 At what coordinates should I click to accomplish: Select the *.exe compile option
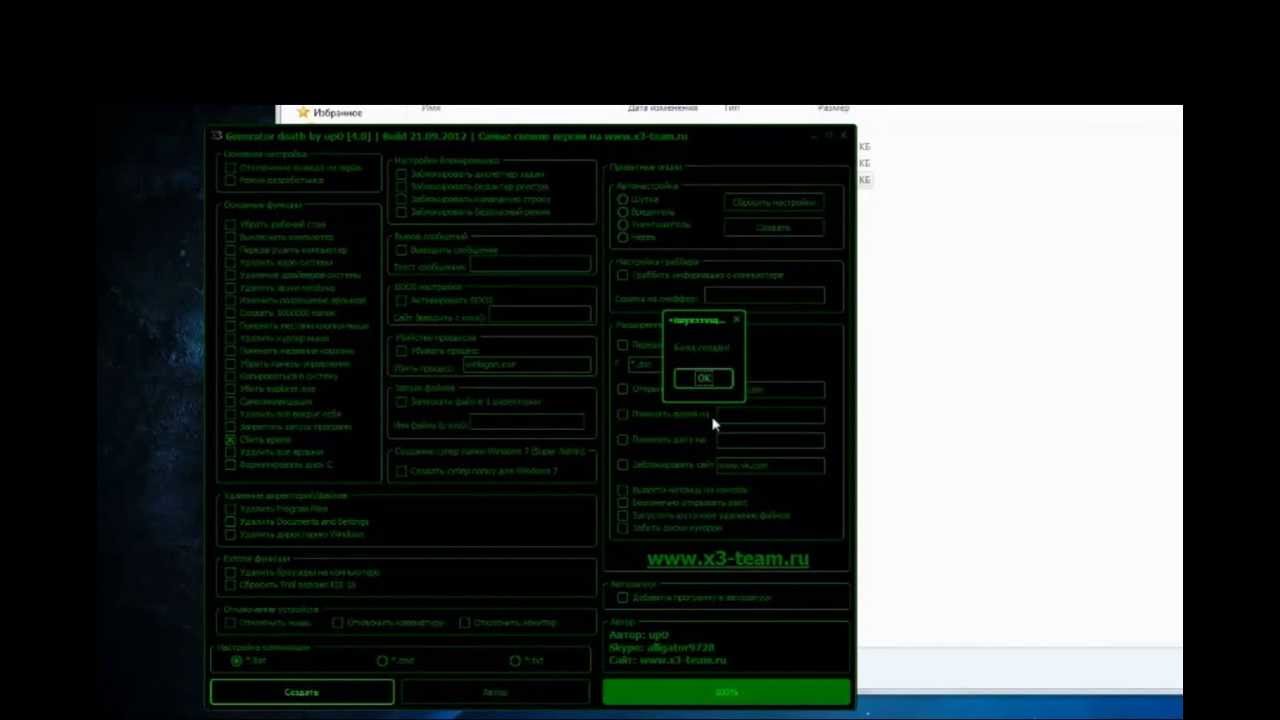[x=382, y=661]
